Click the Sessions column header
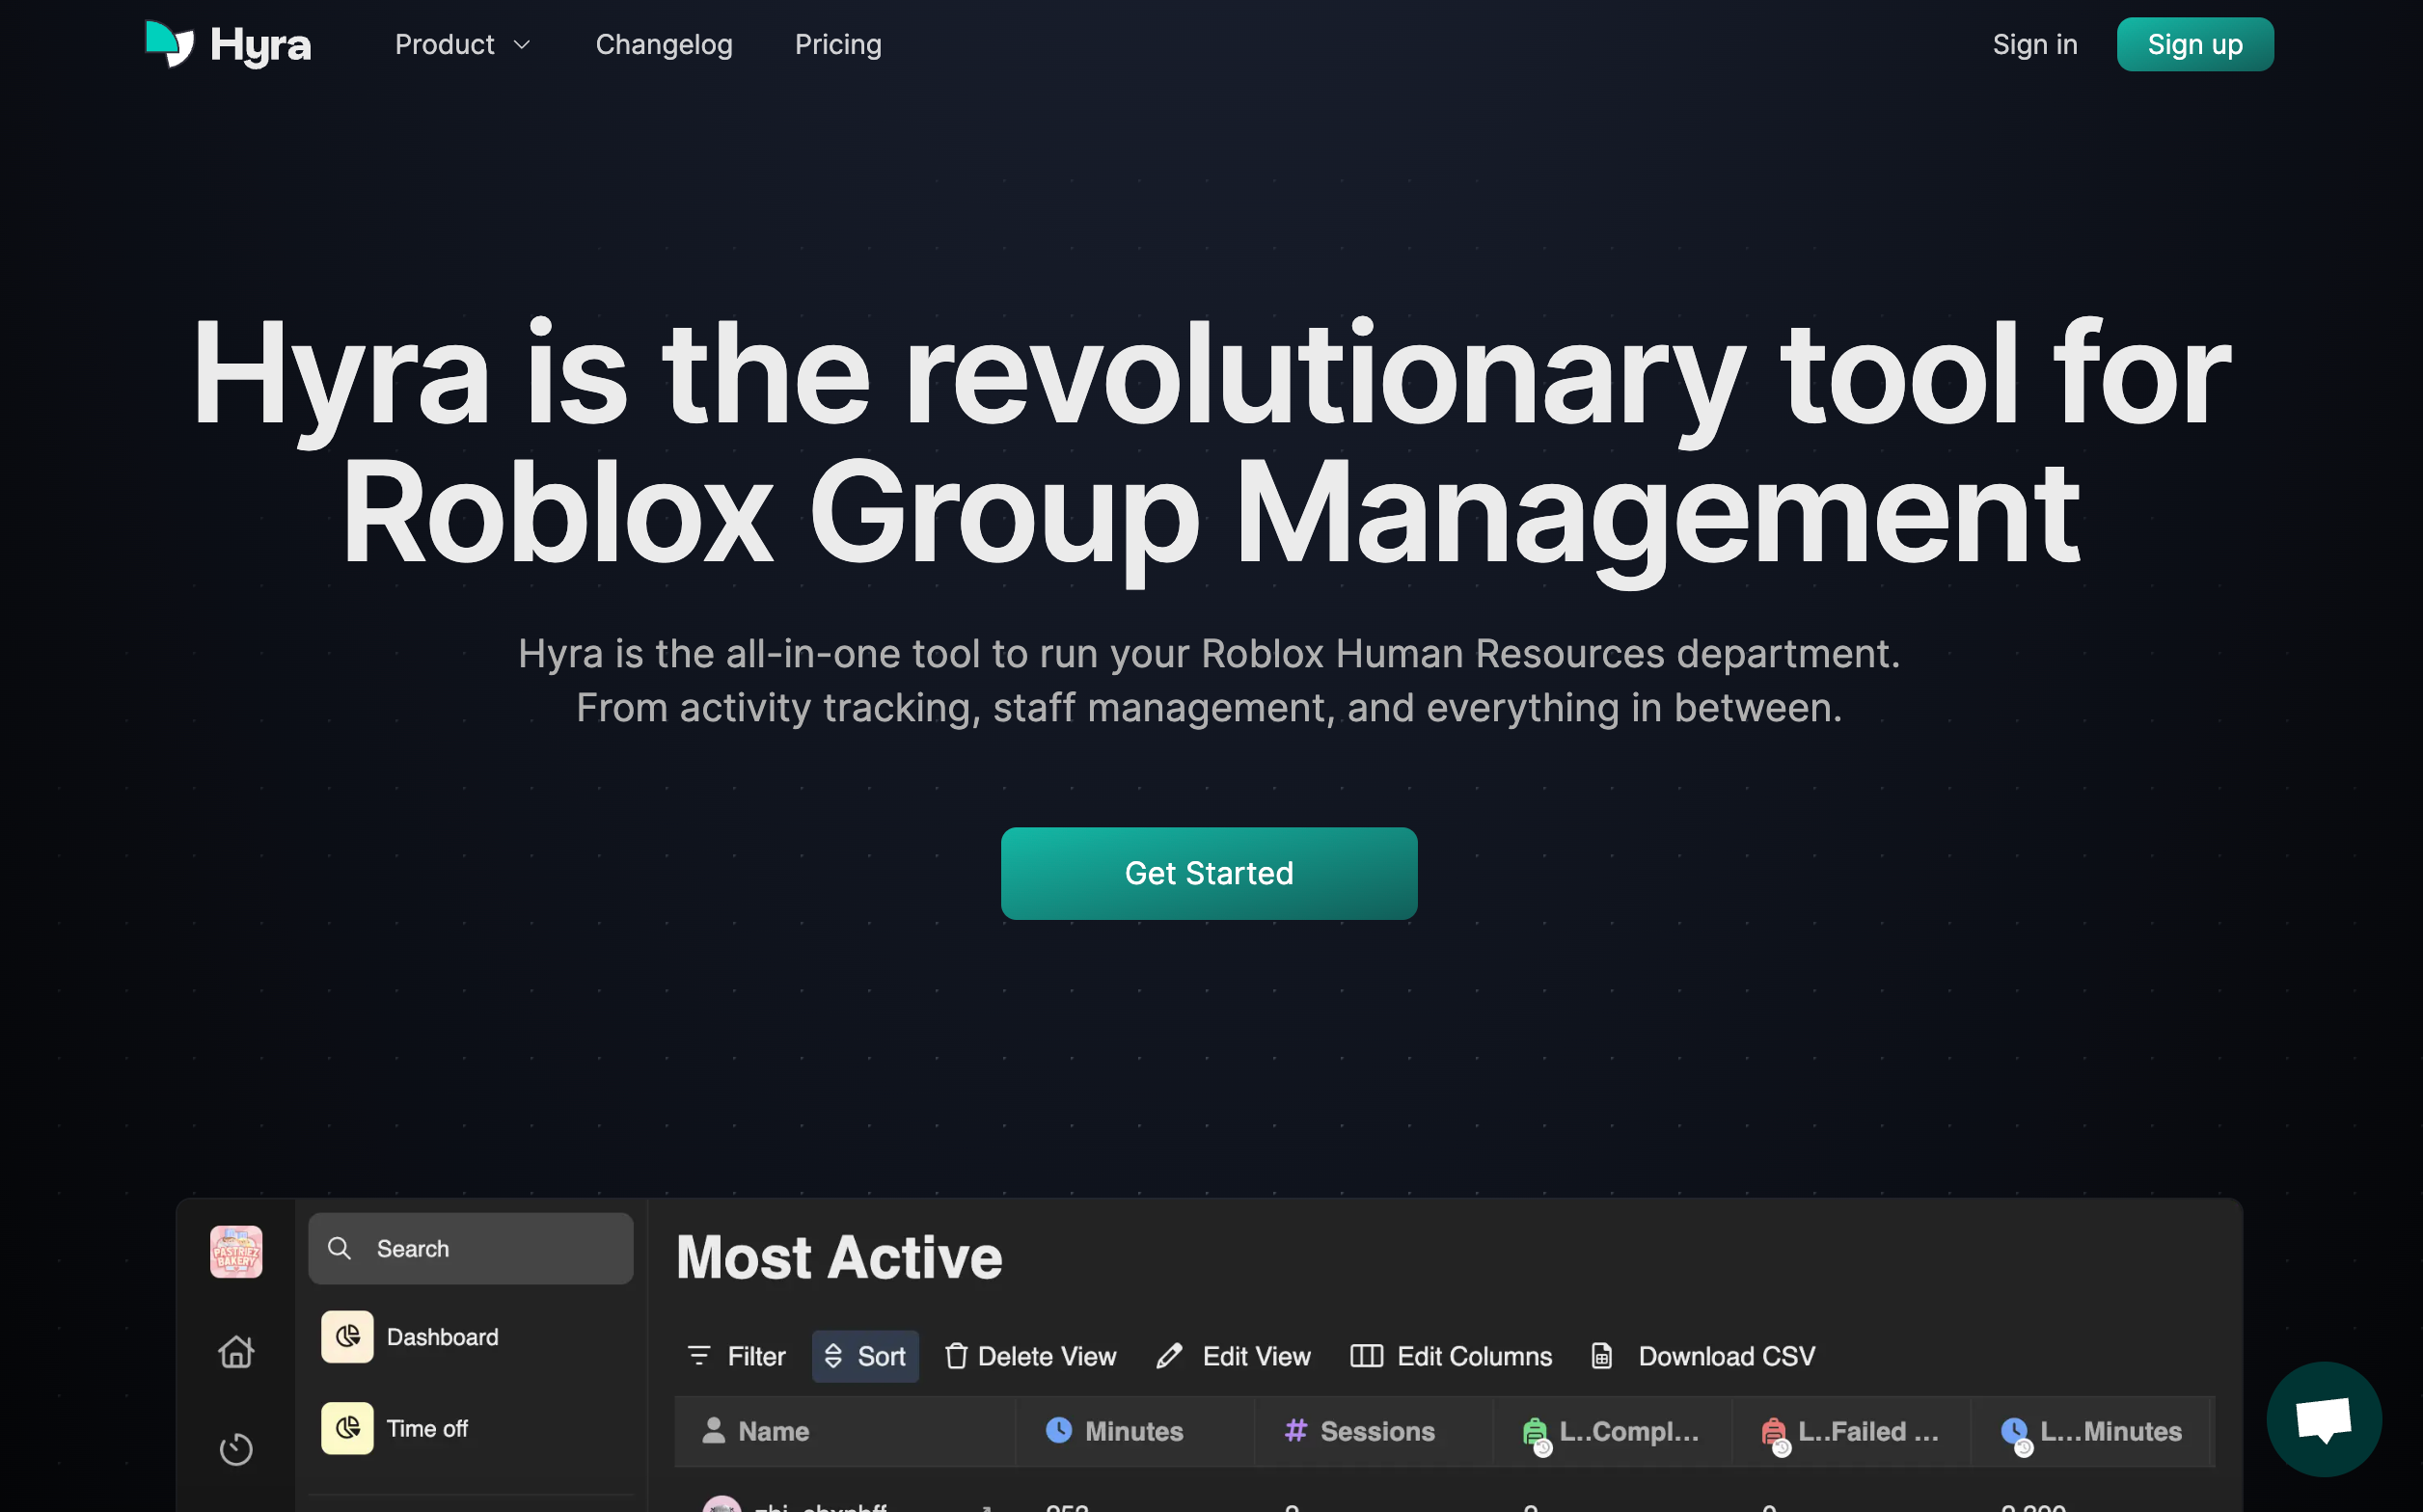 [x=1374, y=1431]
